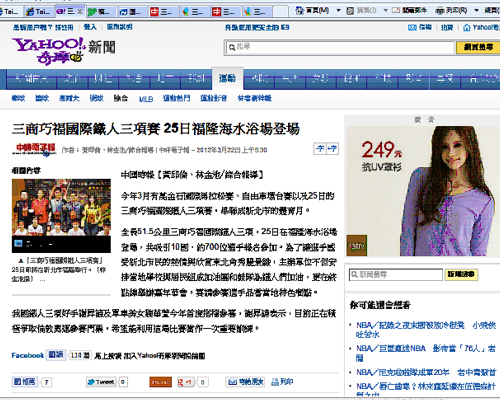
Task: Open the first sports sub-navigation link
Action: pyautogui.click(x=18, y=98)
